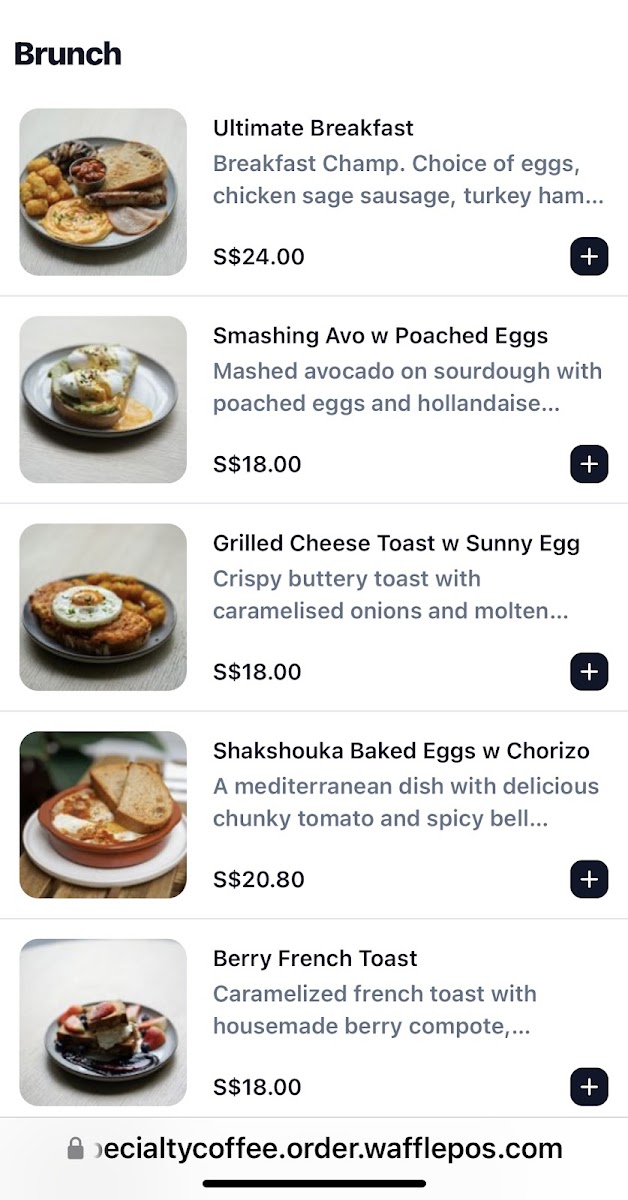Add Berry French Toast to cart
Image resolution: width=628 pixels, height=1200 pixels.
pyautogui.click(x=589, y=1087)
